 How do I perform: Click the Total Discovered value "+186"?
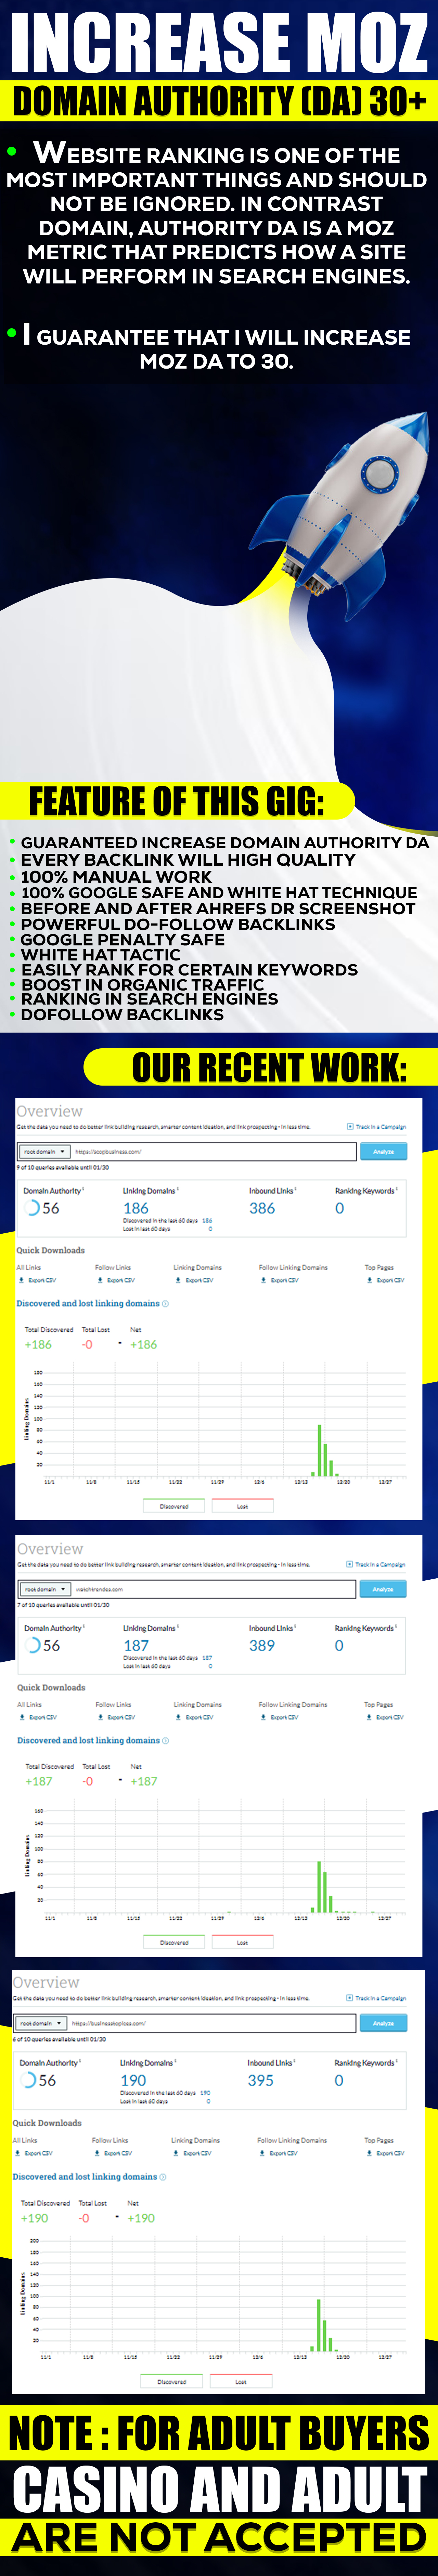(x=38, y=1345)
